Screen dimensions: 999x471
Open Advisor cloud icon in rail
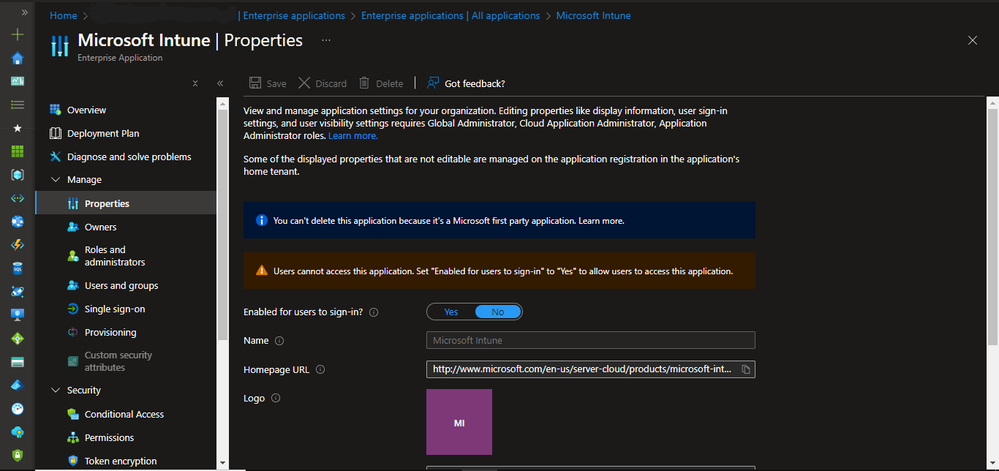click(x=17, y=432)
